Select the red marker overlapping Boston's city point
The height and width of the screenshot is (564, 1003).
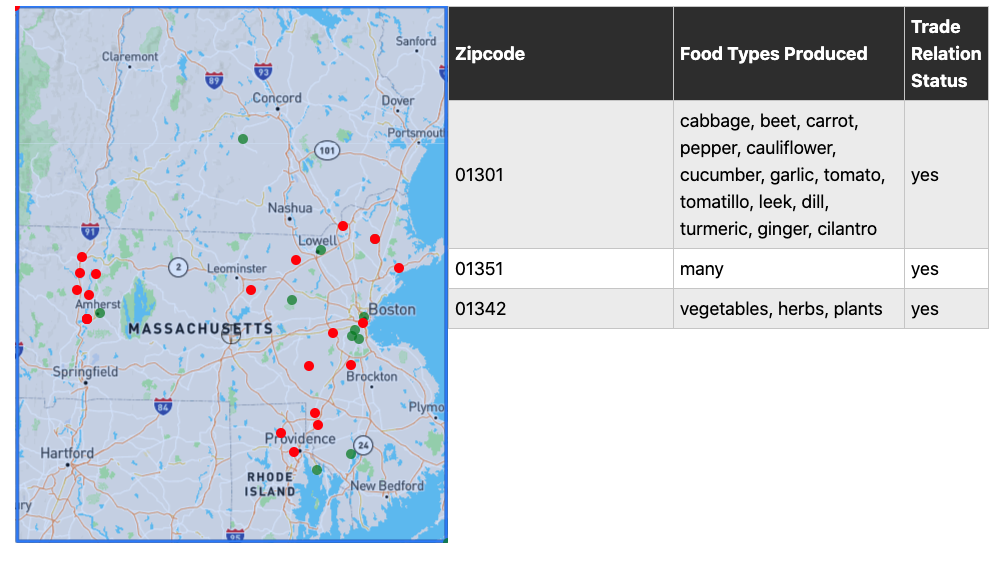pyautogui.click(x=363, y=323)
